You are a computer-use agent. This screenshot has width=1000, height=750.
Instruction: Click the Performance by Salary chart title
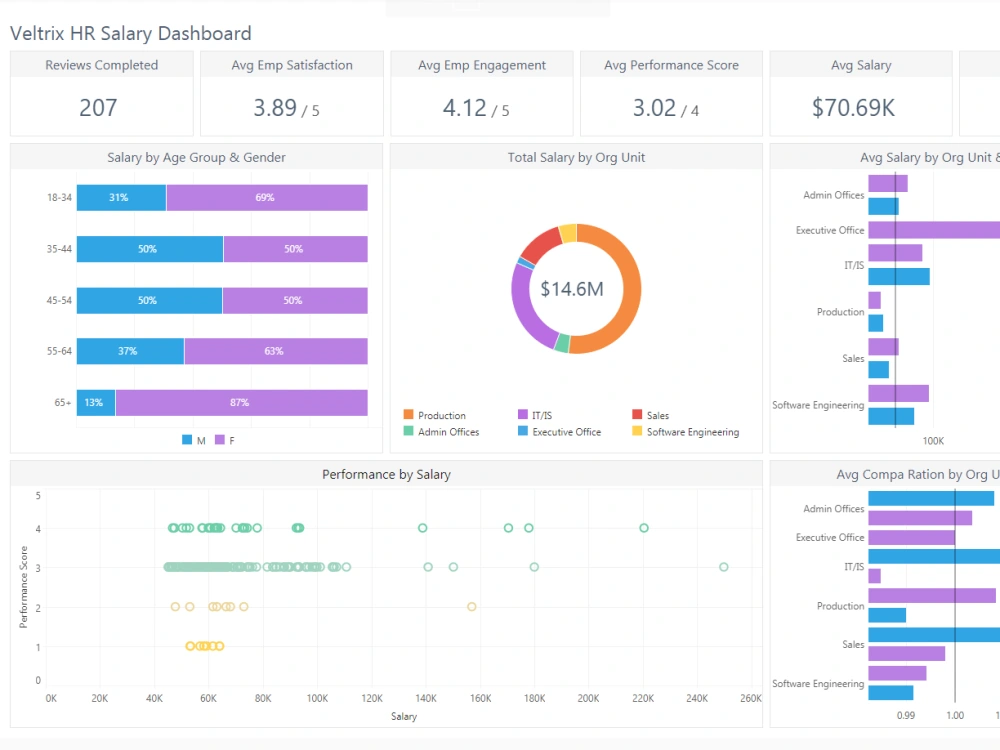(x=386, y=474)
